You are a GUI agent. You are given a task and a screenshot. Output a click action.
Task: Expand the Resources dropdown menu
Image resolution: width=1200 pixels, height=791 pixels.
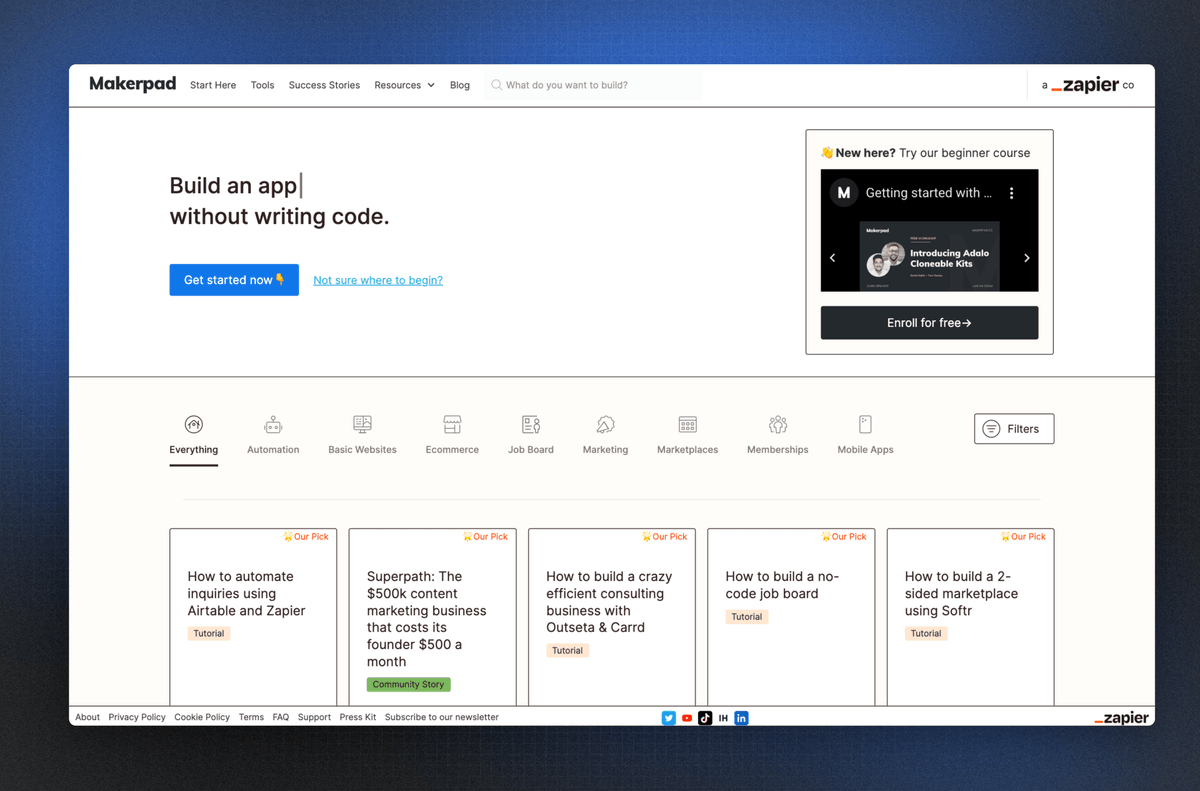404,85
